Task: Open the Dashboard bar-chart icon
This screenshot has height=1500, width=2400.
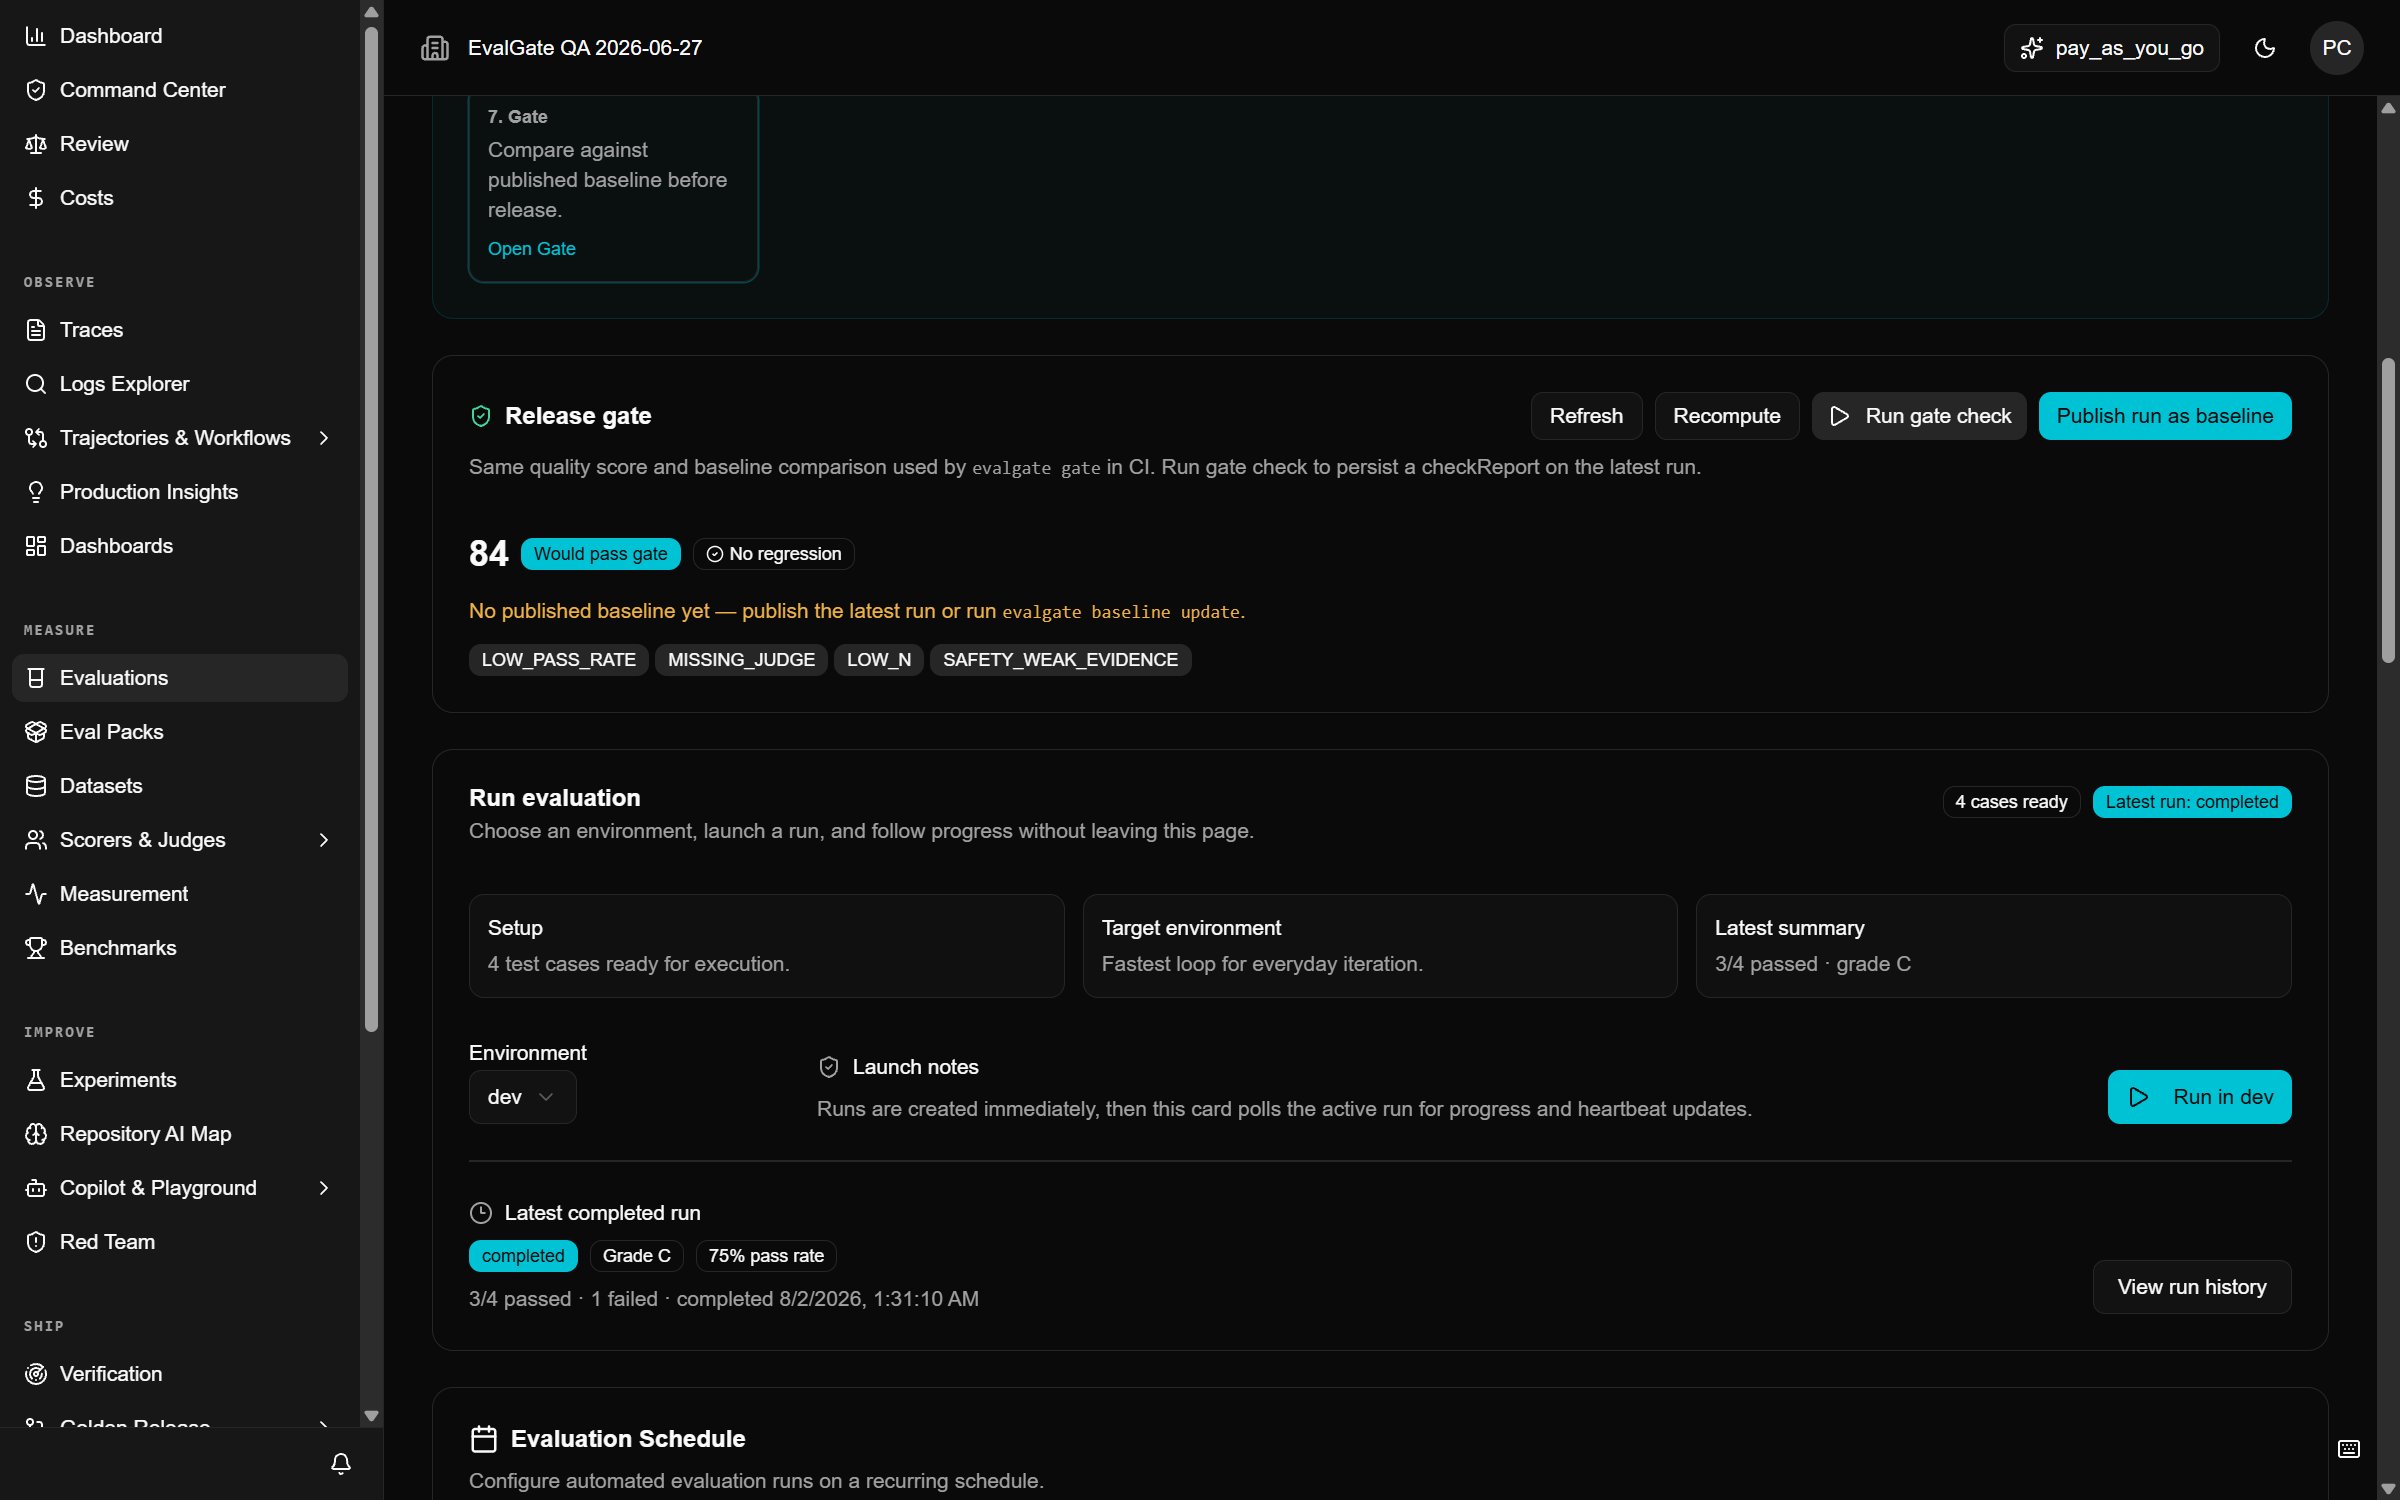Action: (36, 36)
